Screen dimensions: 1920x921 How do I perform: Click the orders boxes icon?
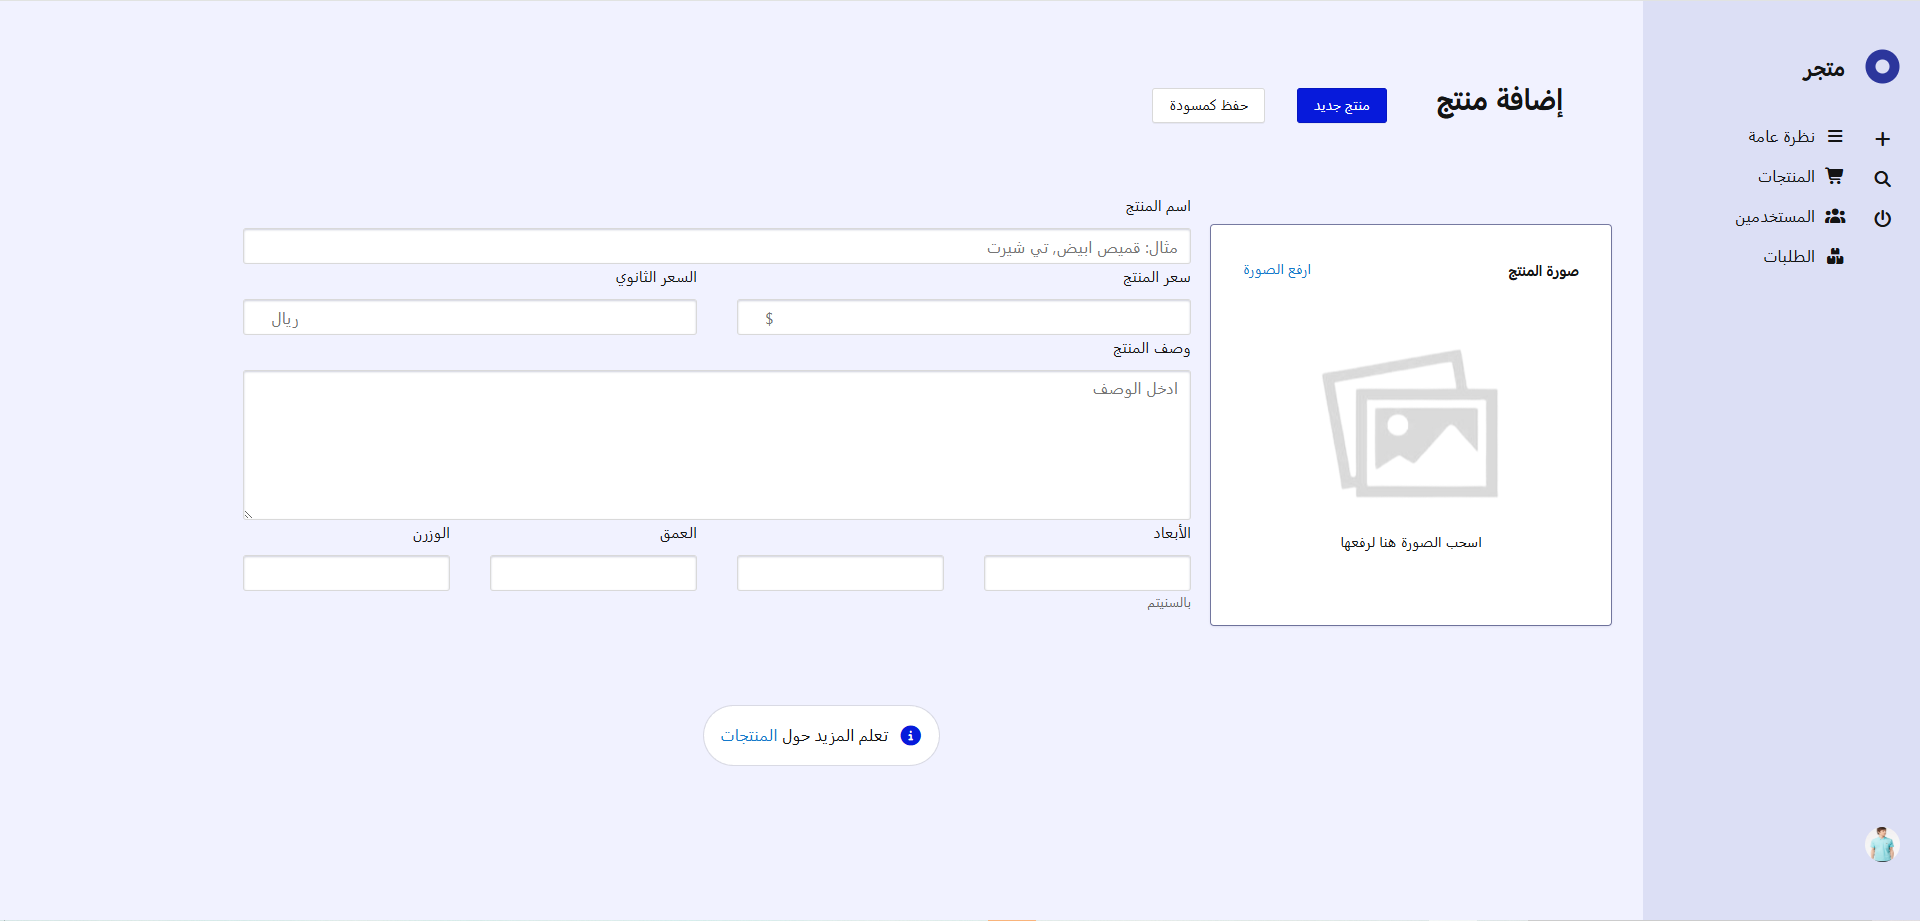1834,257
